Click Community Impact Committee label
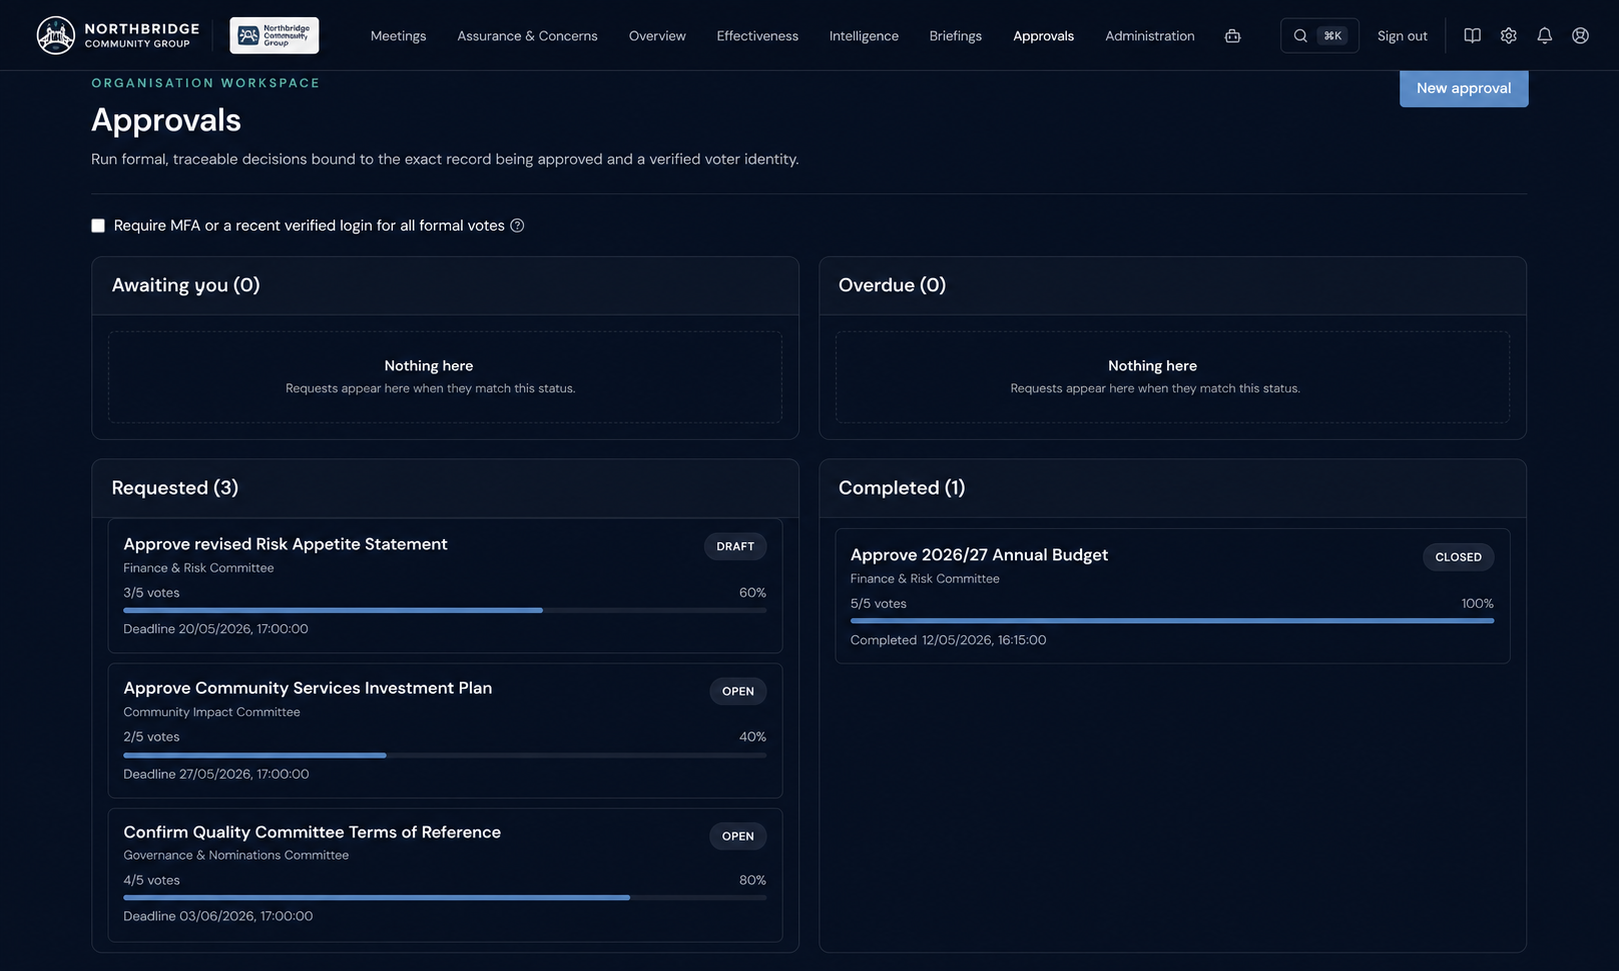Image resolution: width=1619 pixels, height=971 pixels. pos(212,712)
